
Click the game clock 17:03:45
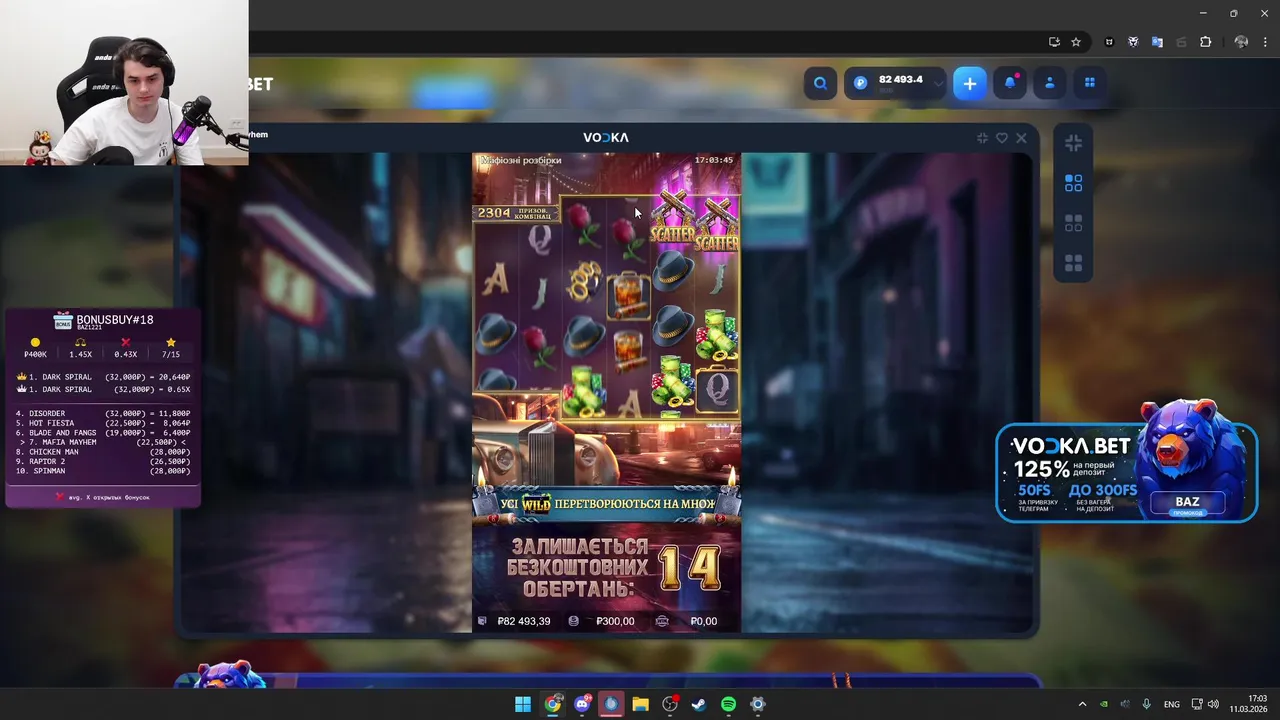[x=713, y=160]
